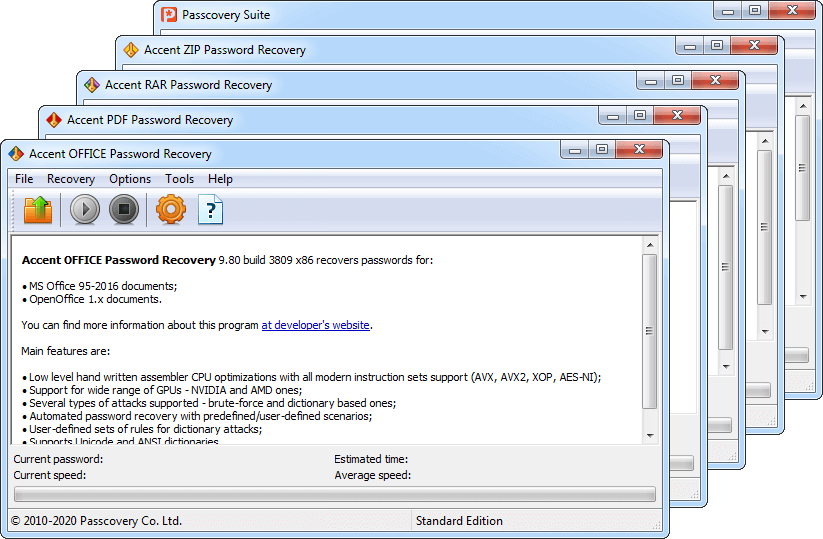Click the "Current password:" label
The width and height of the screenshot is (823, 539).
click(58, 459)
